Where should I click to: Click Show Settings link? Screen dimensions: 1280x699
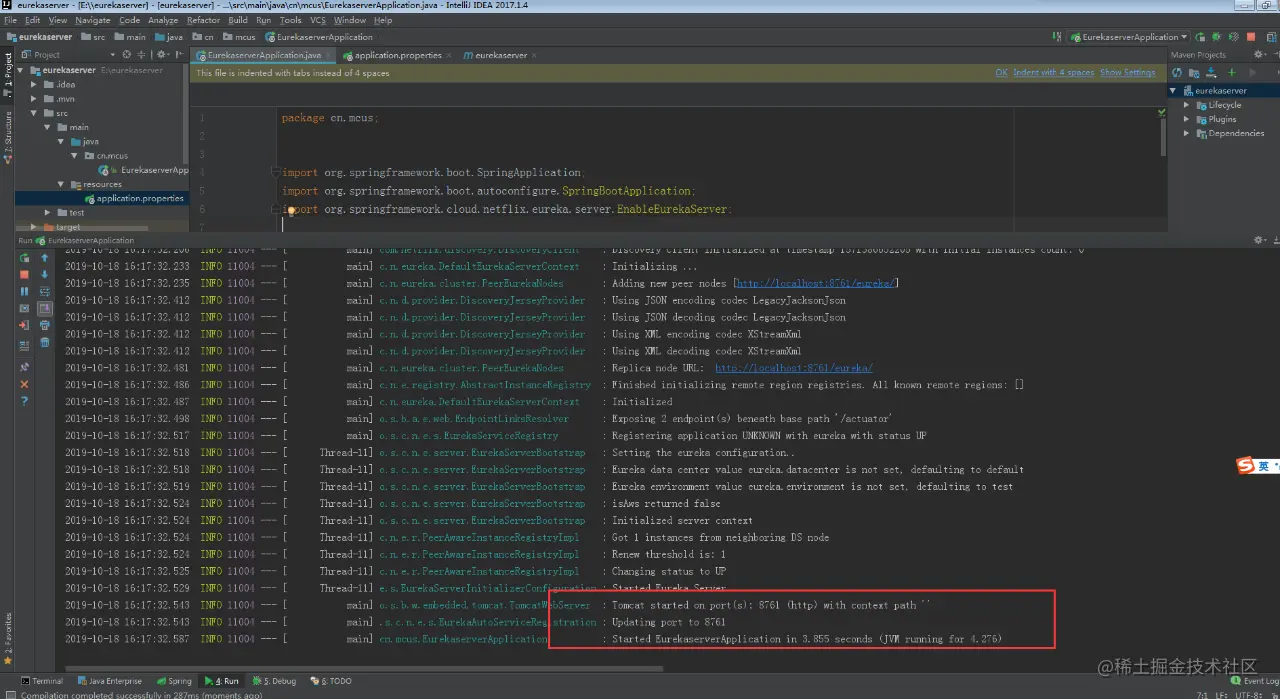(x=1127, y=73)
